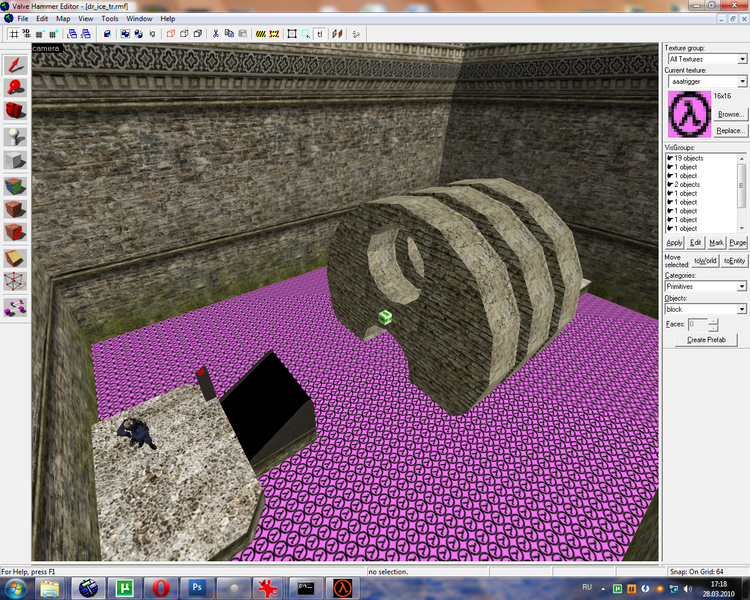Image resolution: width=750 pixels, height=600 pixels.
Task: Toggle the Cordon state striped icon
Action: (261, 33)
